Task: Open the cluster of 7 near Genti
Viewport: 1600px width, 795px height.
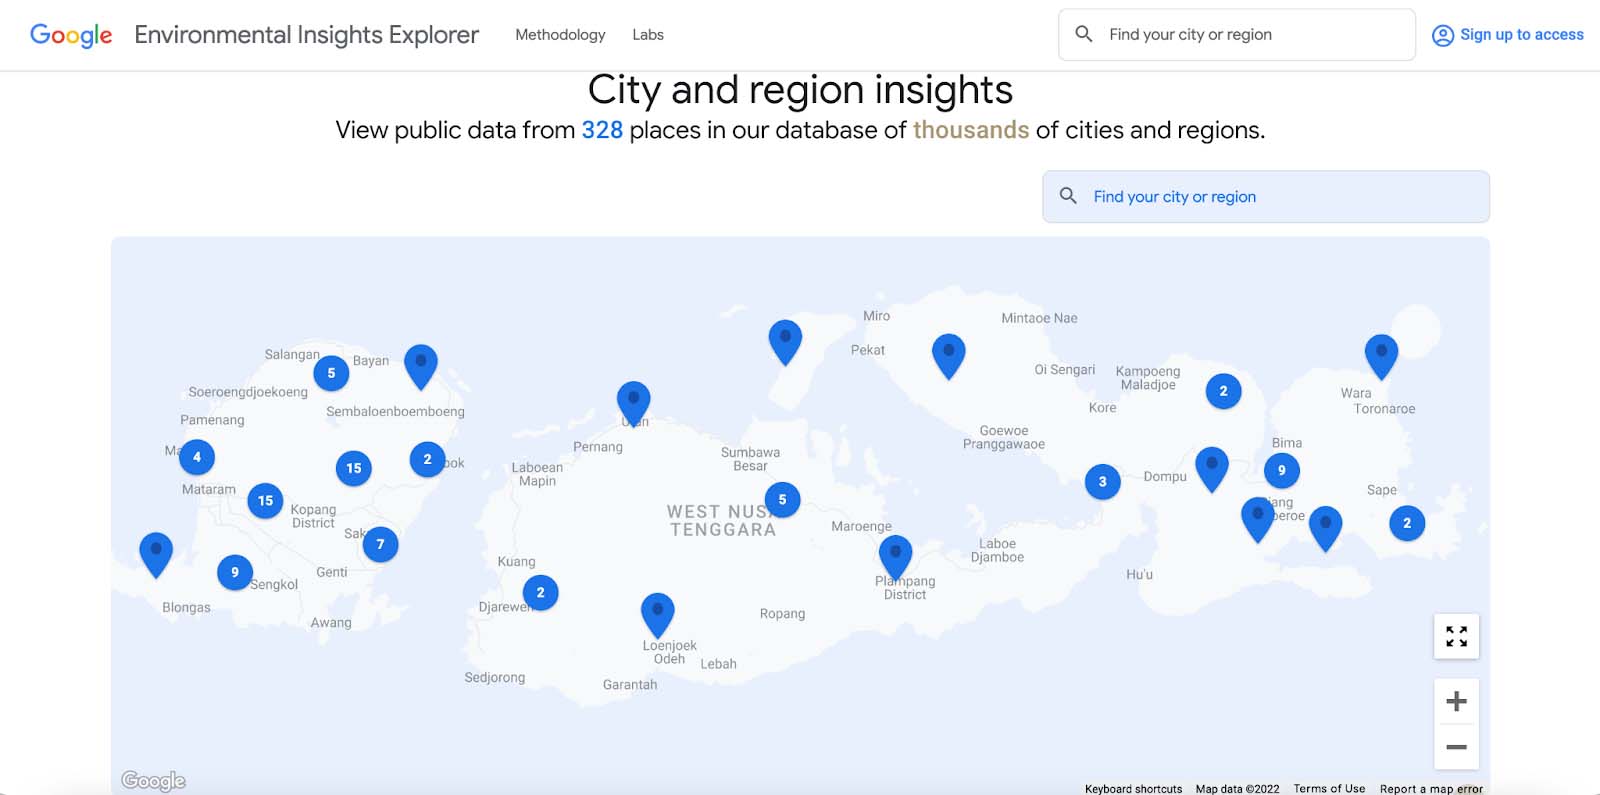Action: coord(380,544)
